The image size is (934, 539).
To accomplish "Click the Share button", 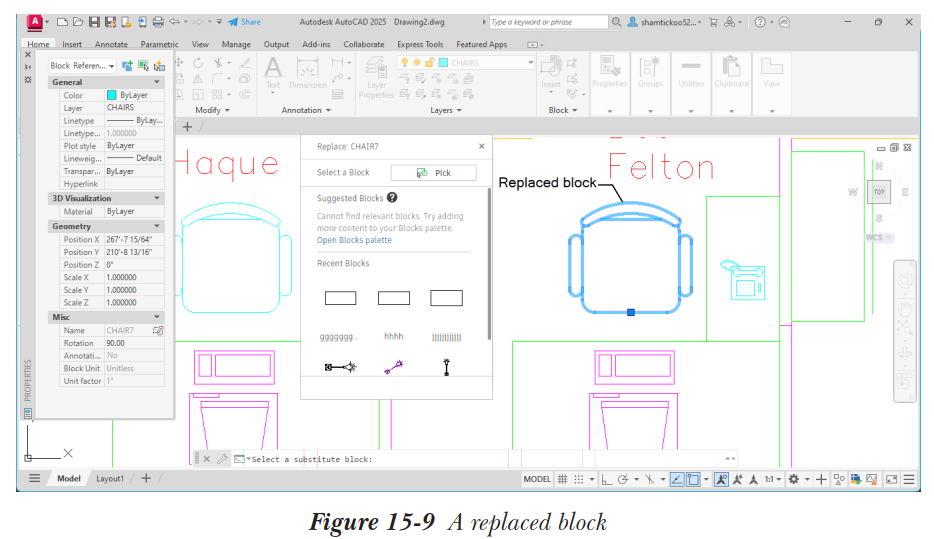I will (245, 22).
